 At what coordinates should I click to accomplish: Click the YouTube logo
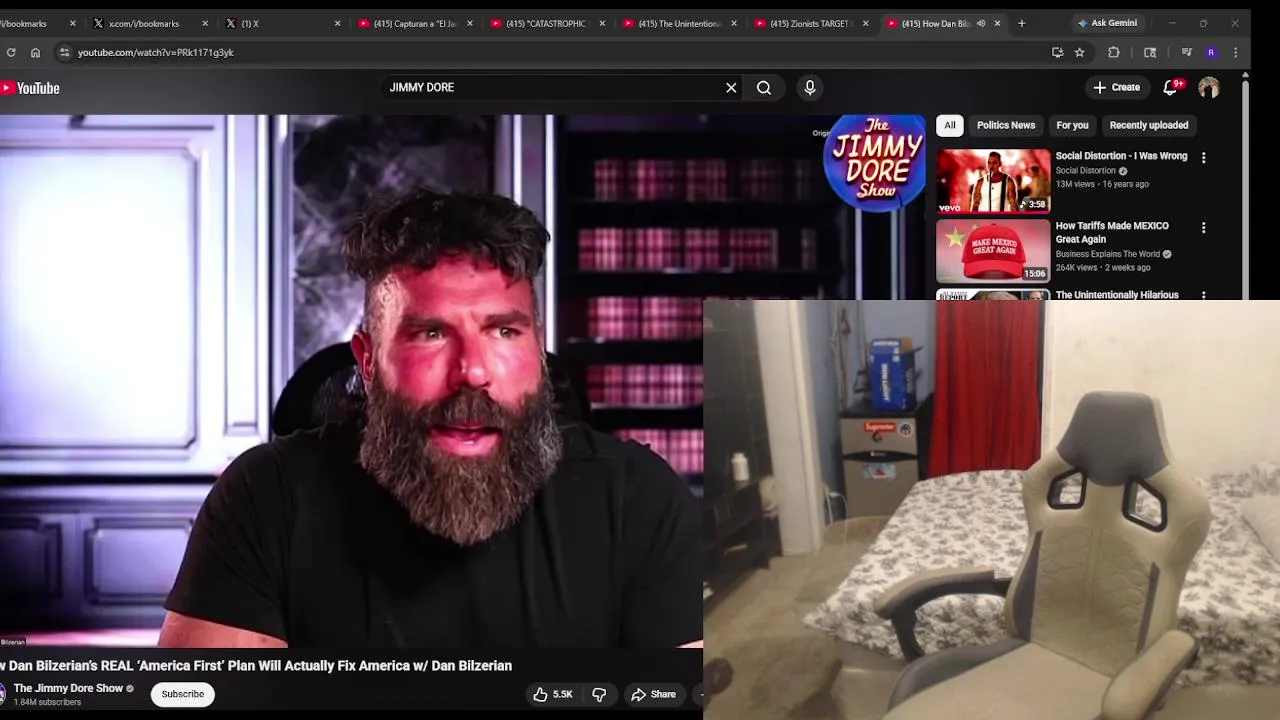30,88
